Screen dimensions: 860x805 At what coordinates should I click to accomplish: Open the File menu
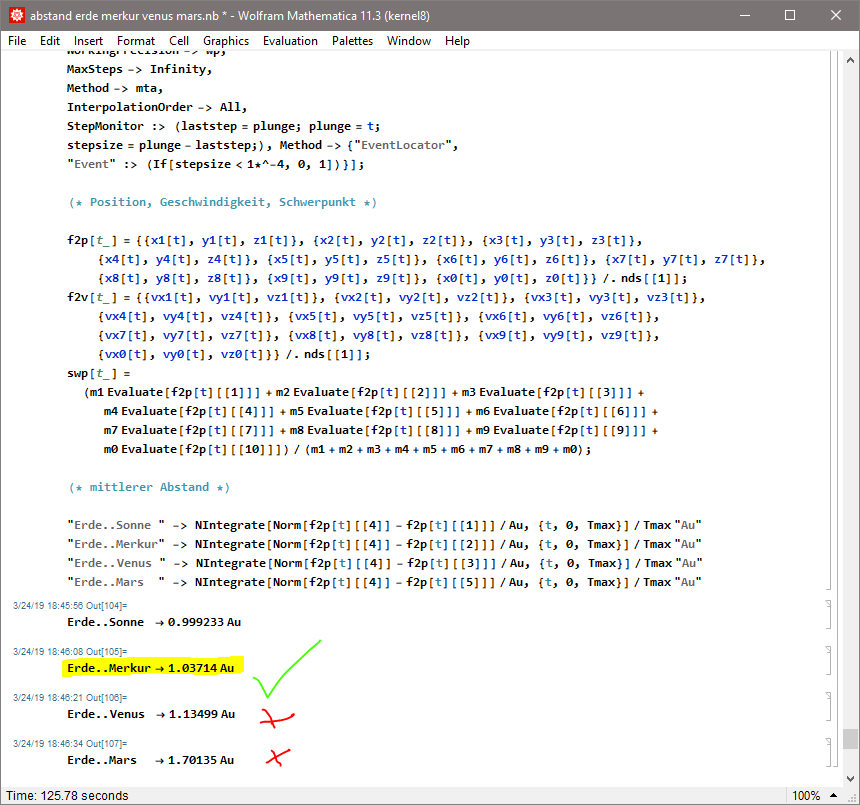17,41
